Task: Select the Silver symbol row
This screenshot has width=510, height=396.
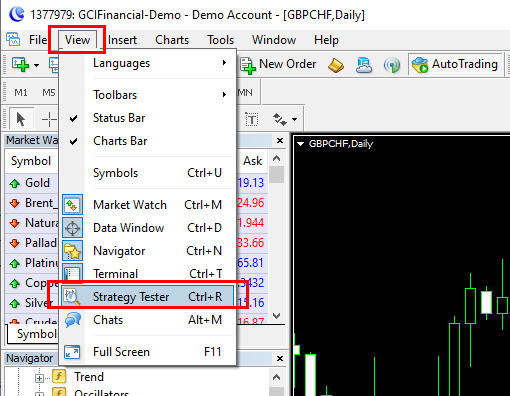Action: [x=32, y=303]
